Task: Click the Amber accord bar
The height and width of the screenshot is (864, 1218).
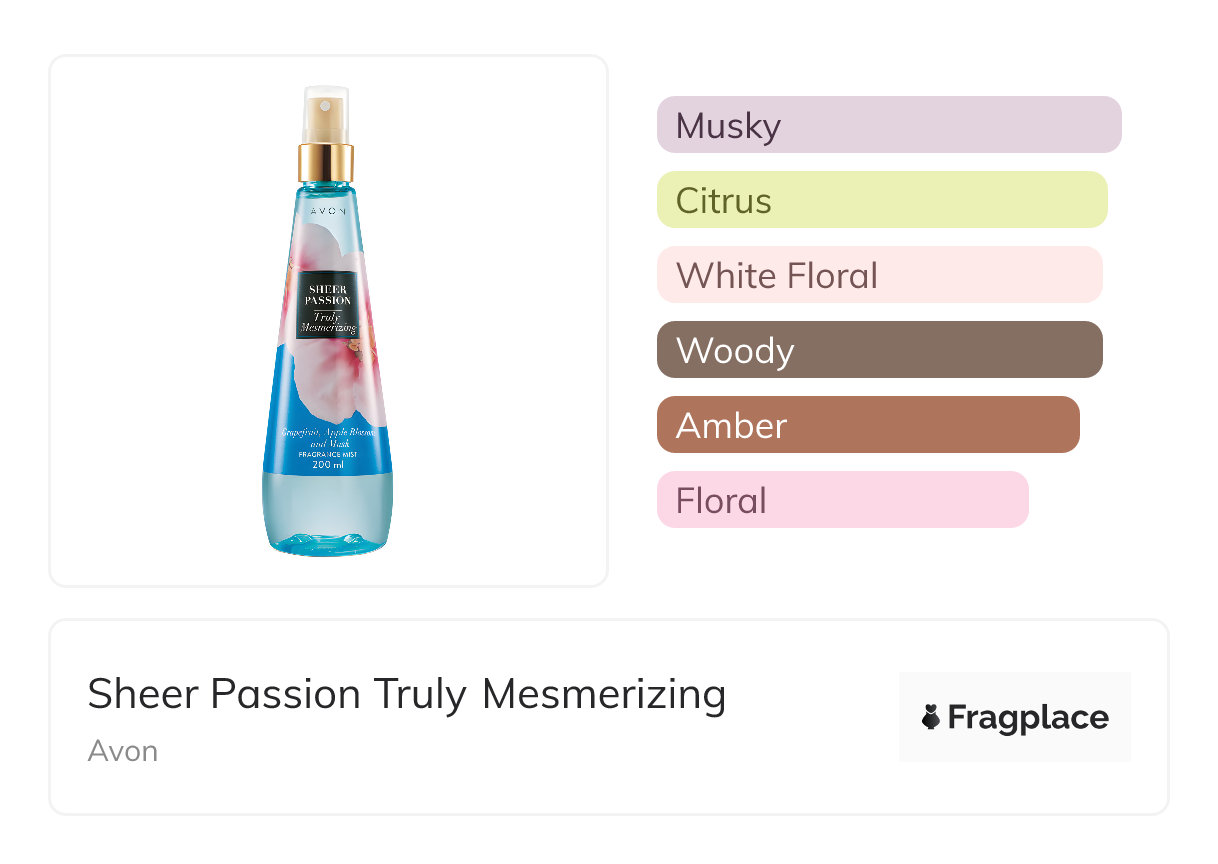Action: (867, 425)
